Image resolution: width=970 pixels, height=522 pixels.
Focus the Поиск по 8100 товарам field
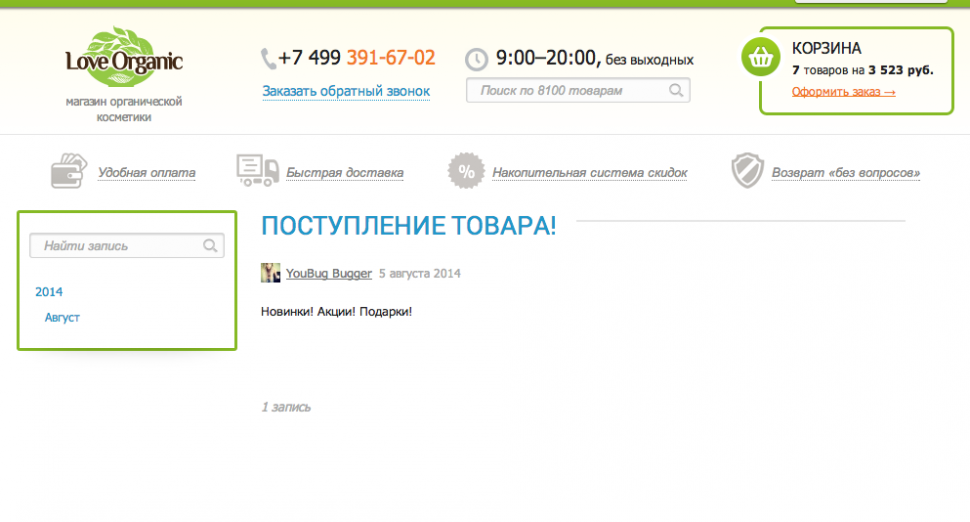578,90
